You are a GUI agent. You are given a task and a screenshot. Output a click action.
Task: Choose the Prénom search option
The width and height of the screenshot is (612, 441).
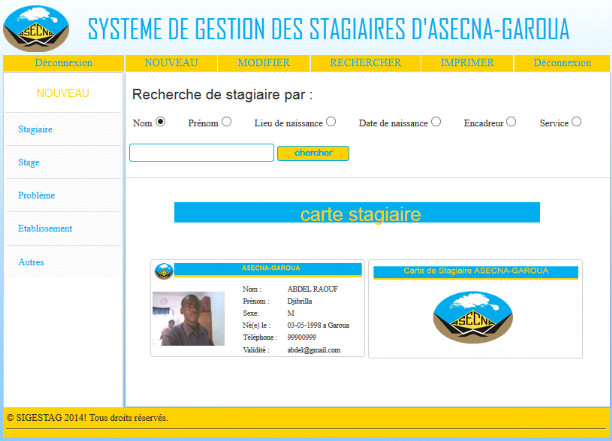click(226, 122)
